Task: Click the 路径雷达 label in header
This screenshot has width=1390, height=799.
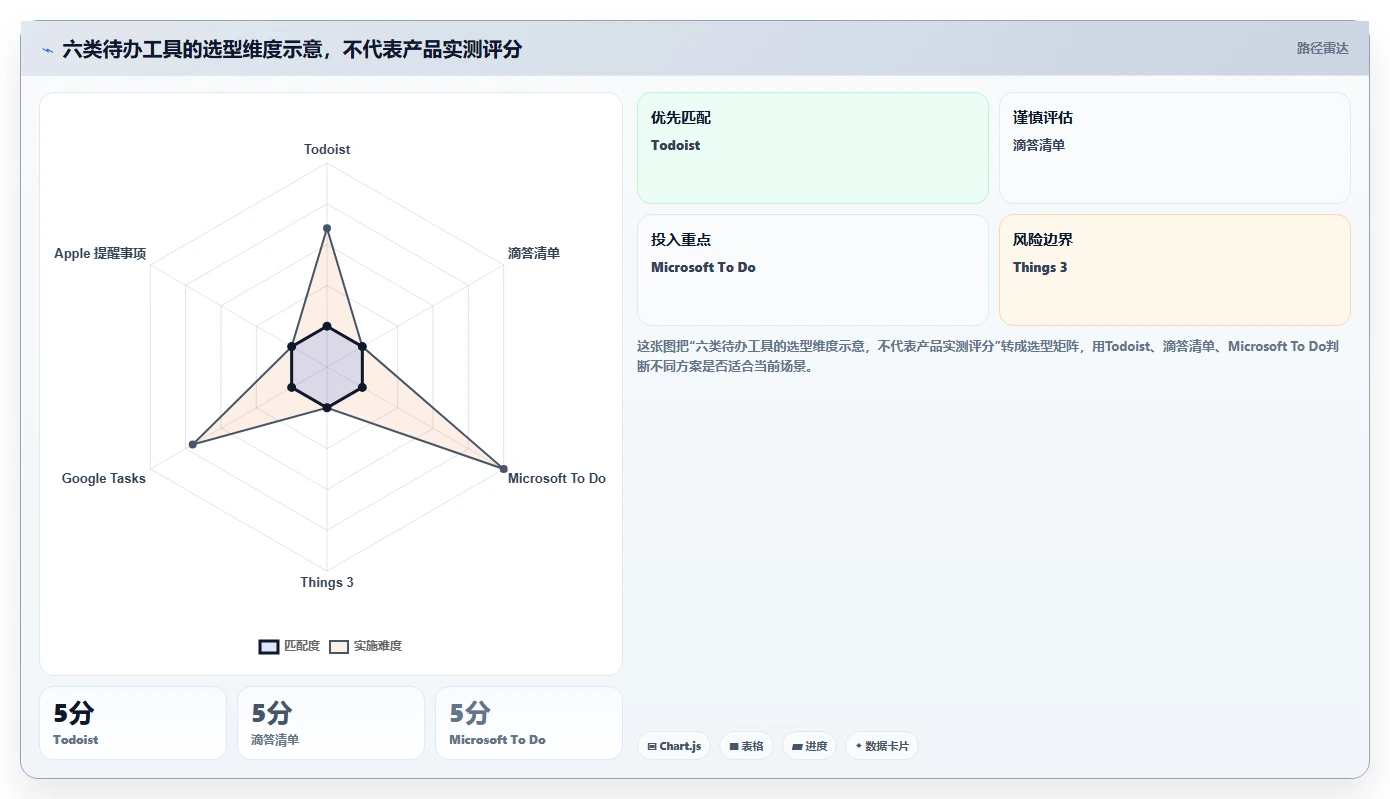Action: [1322, 48]
